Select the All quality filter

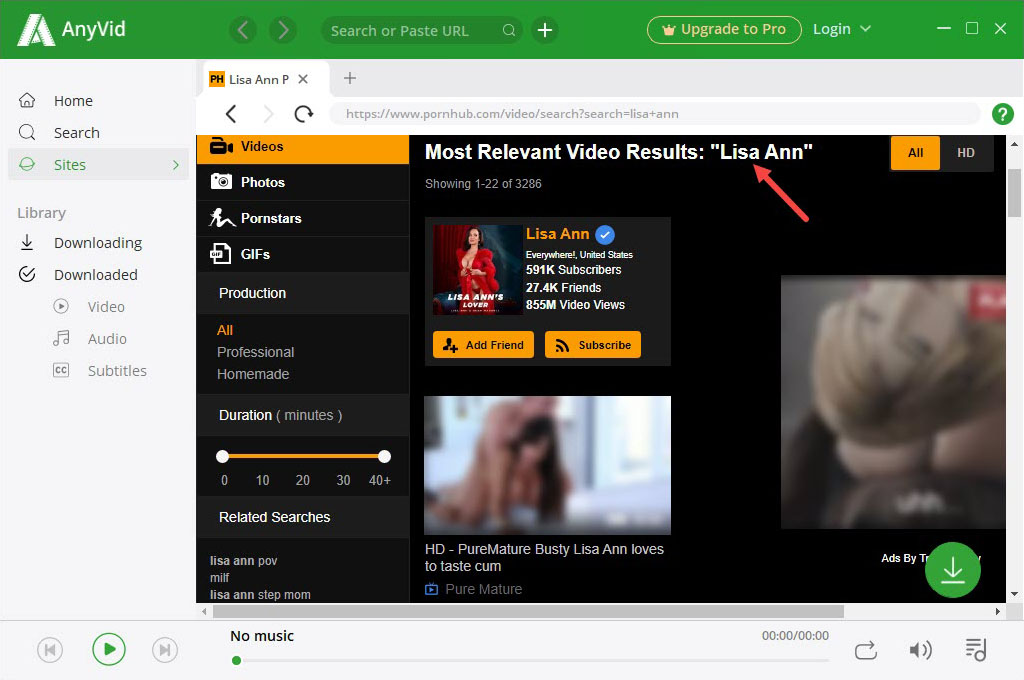(915, 153)
